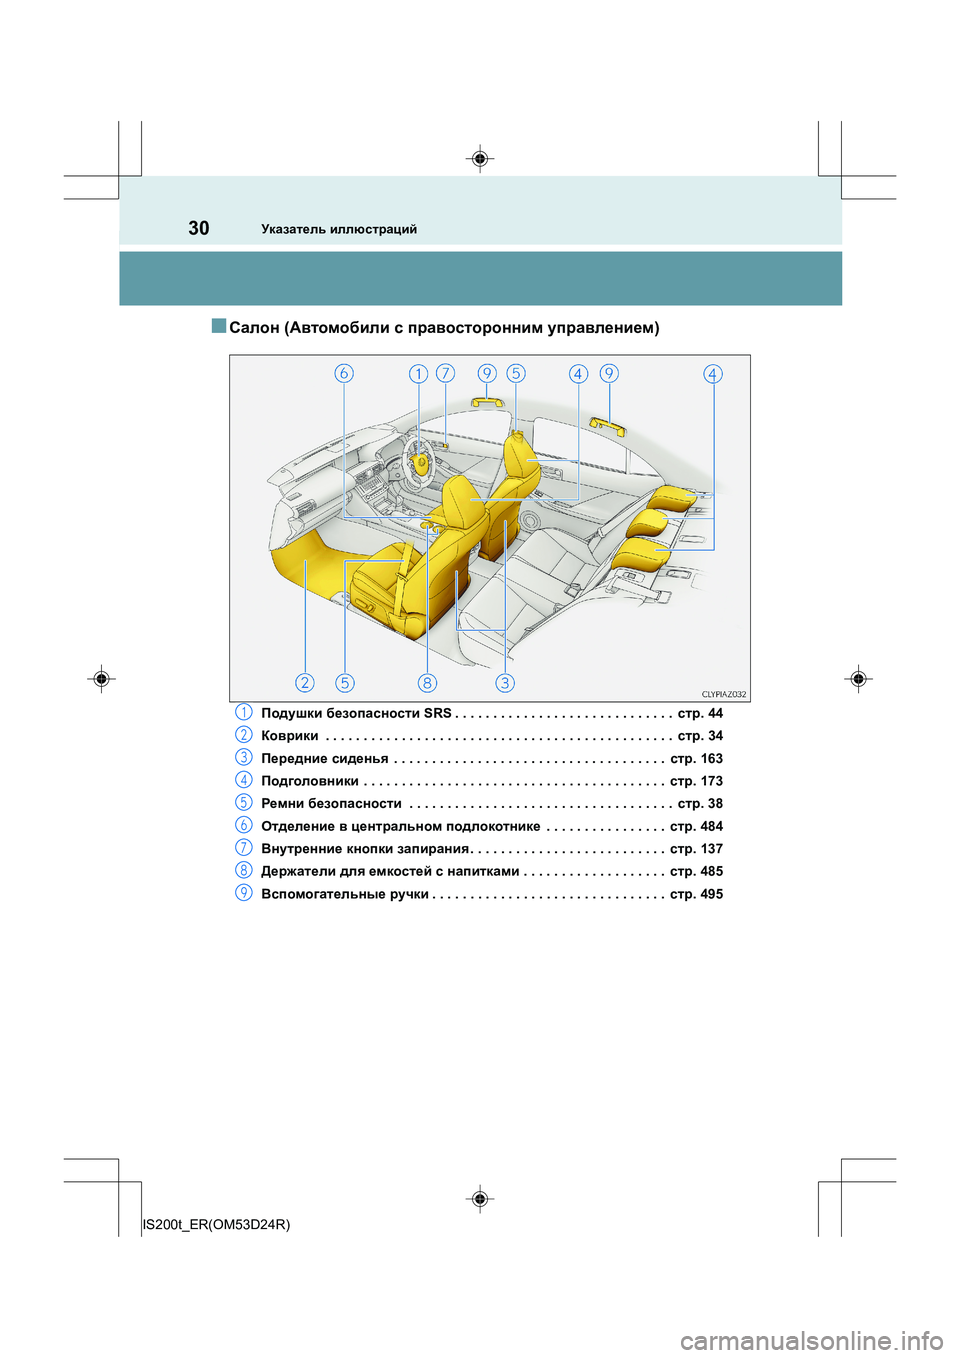Open the 'Коврики' legend entry
This screenshot has height=1358, width=960.
[x=290, y=736]
